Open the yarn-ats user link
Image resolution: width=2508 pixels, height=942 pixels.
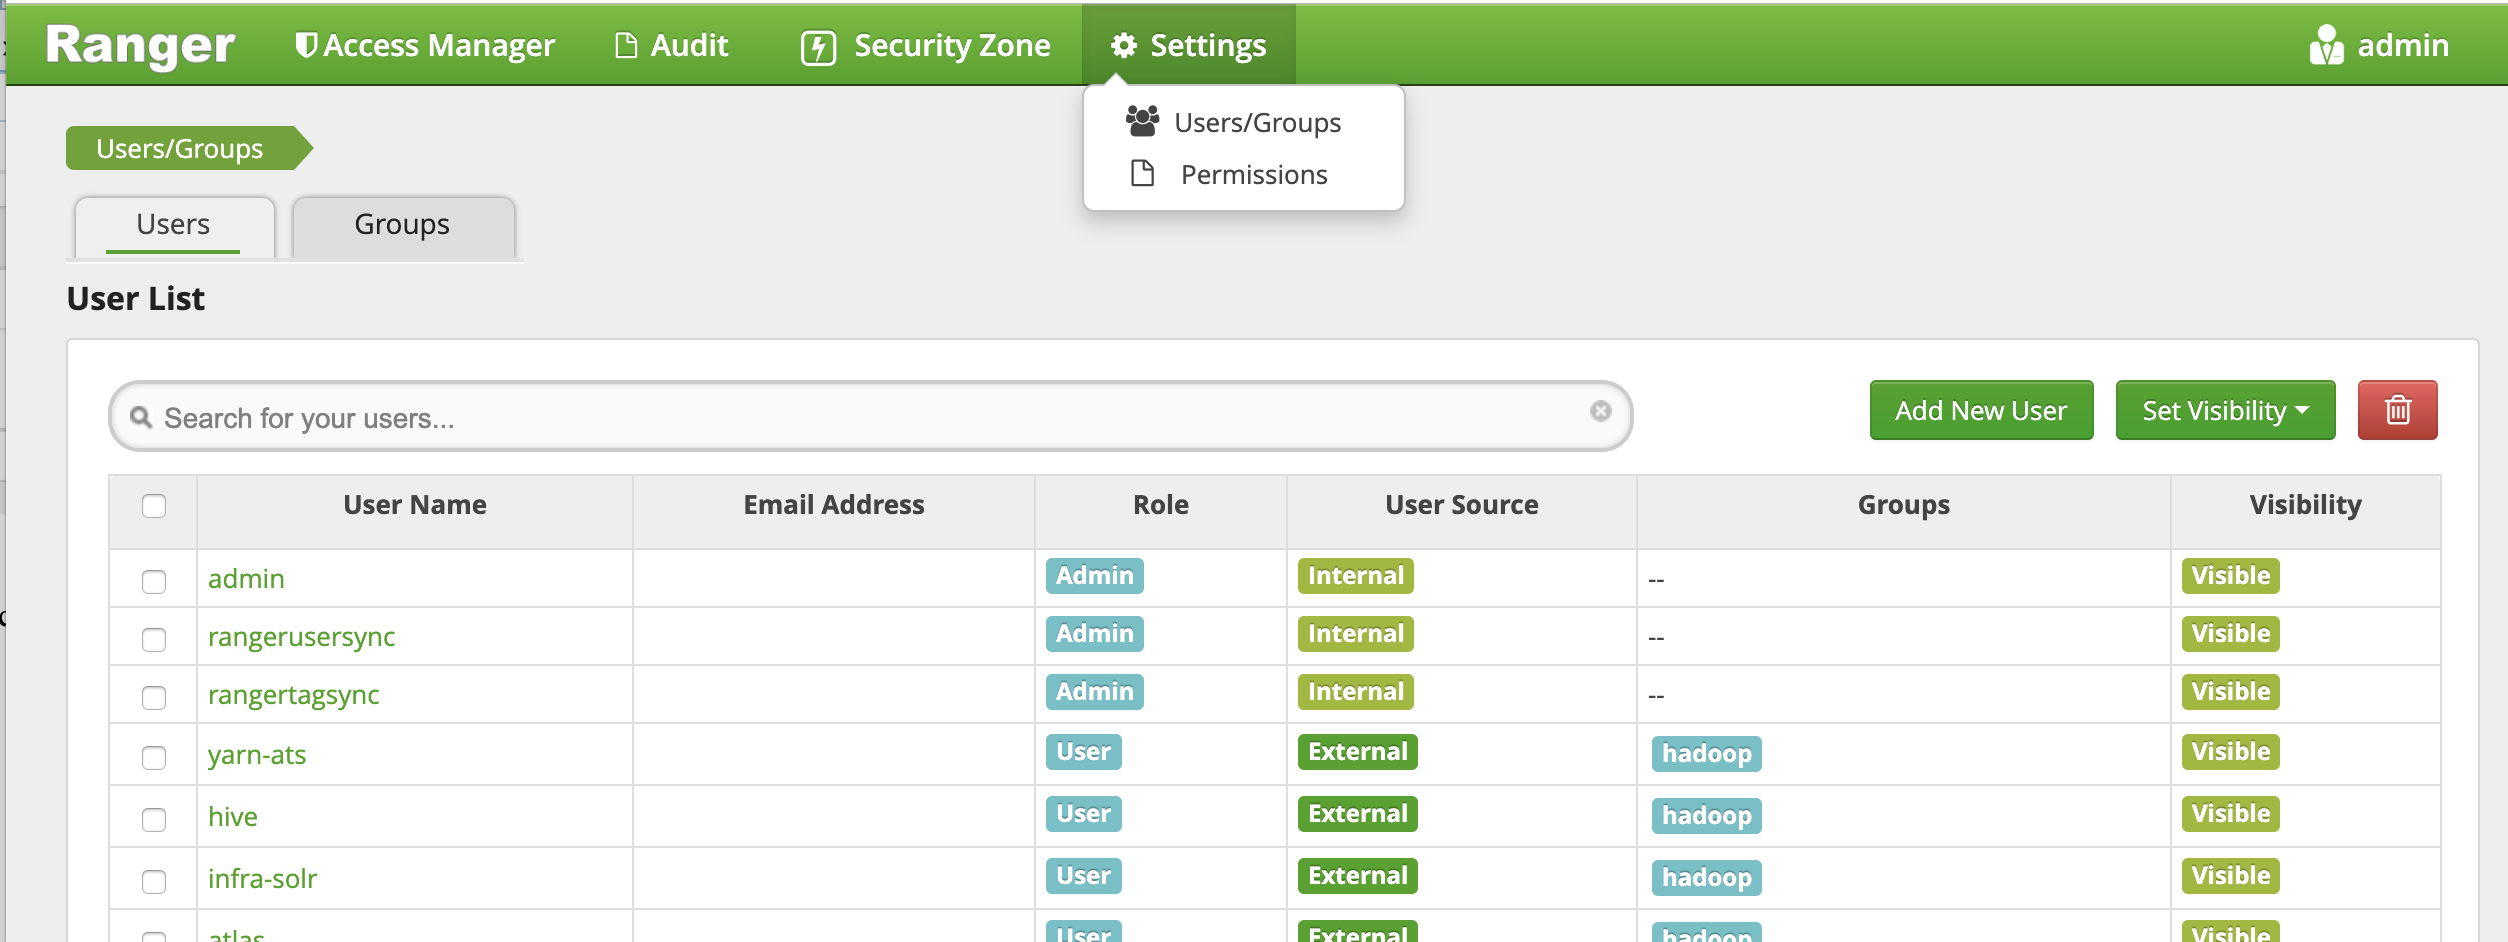(257, 755)
